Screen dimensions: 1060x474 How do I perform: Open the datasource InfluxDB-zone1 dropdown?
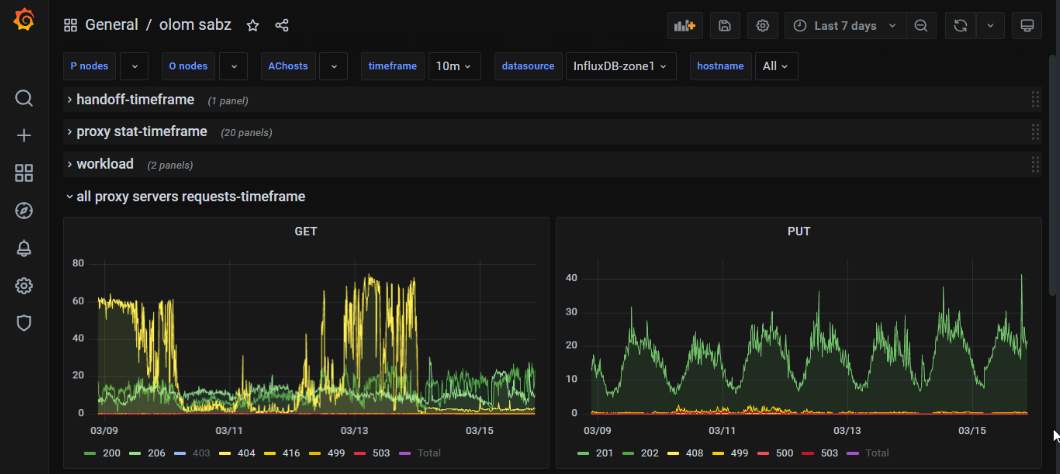(x=620, y=66)
